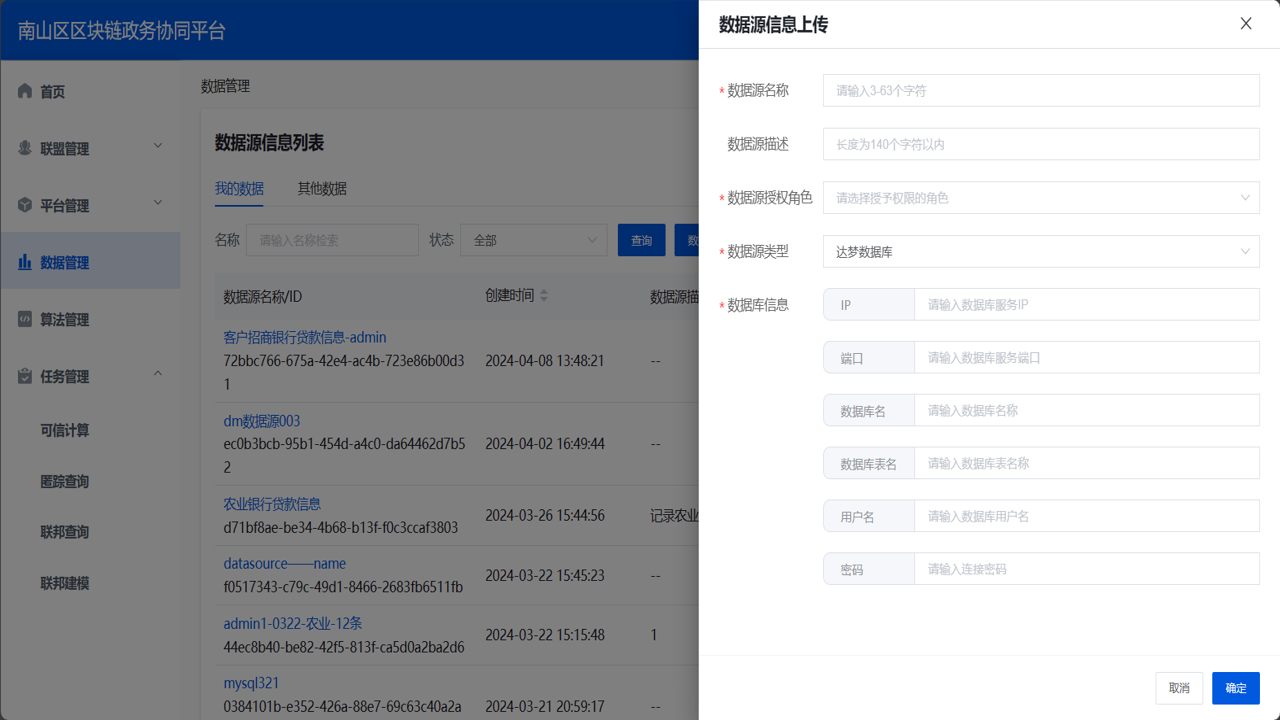Expand the 联盟管理 submenu
Viewport: 1280px width, 720px height.
point(158,147)
